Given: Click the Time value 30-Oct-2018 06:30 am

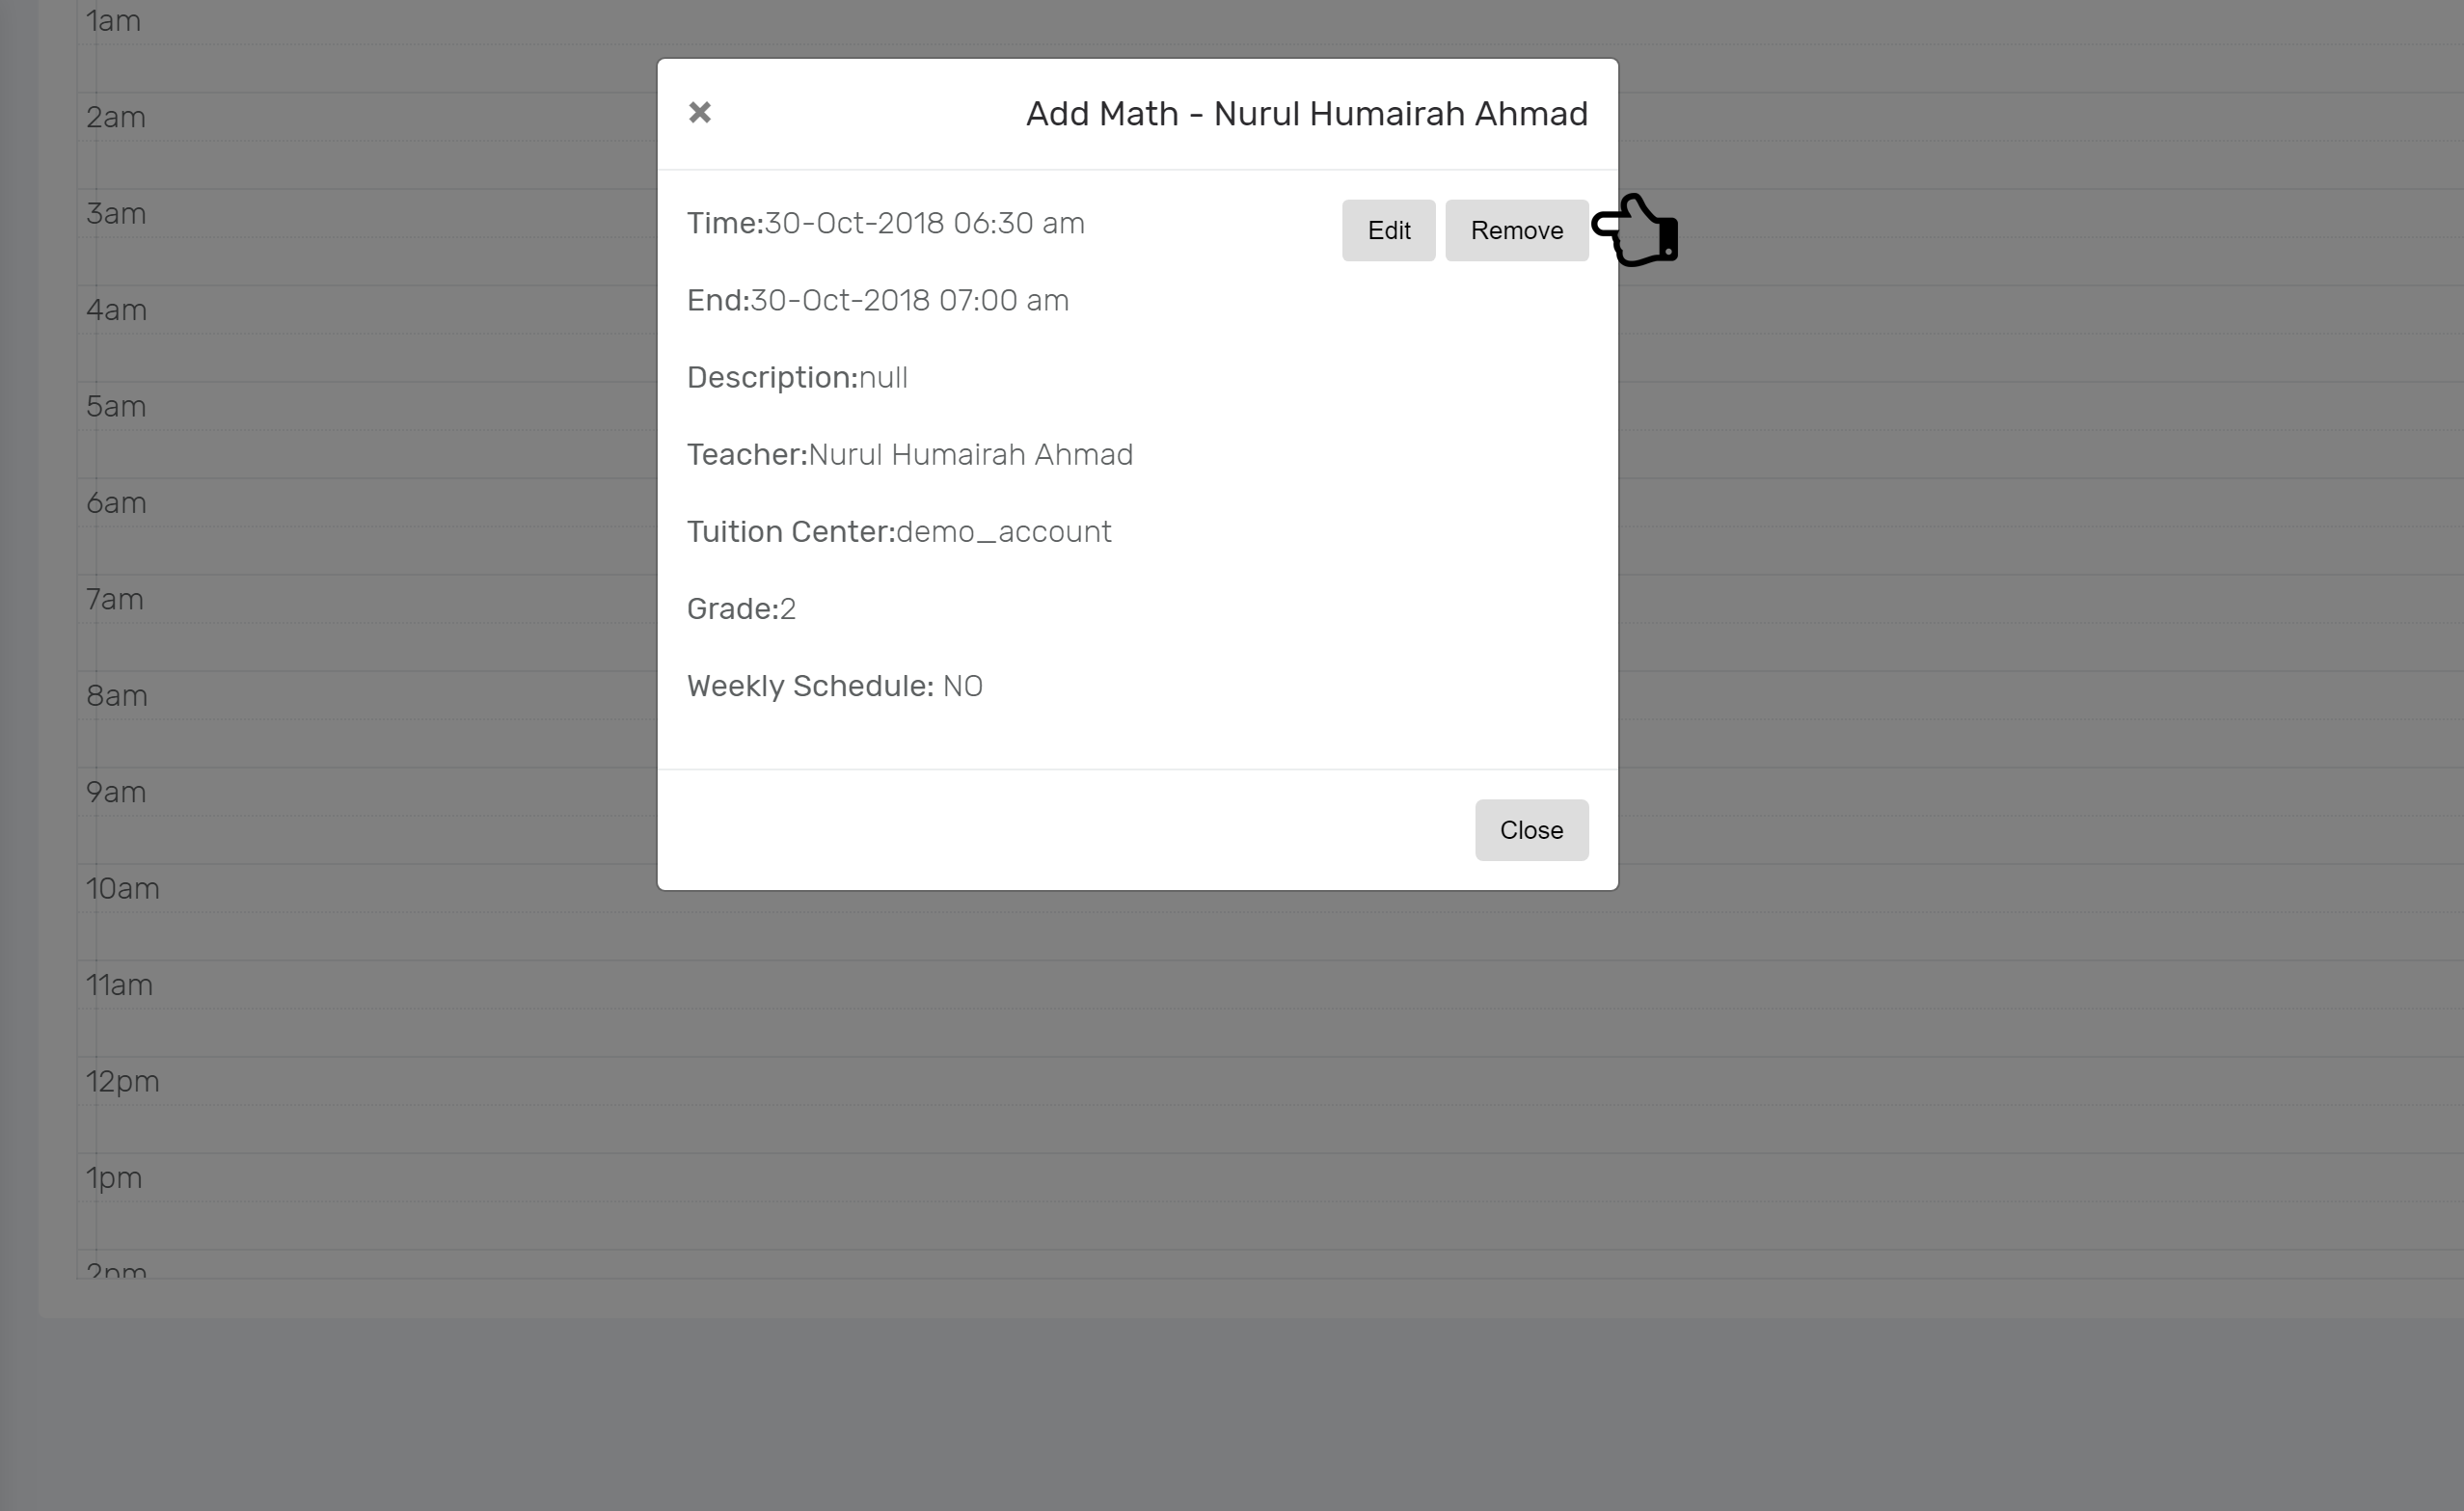Looking at the screenshot, I should click(924, 223).
